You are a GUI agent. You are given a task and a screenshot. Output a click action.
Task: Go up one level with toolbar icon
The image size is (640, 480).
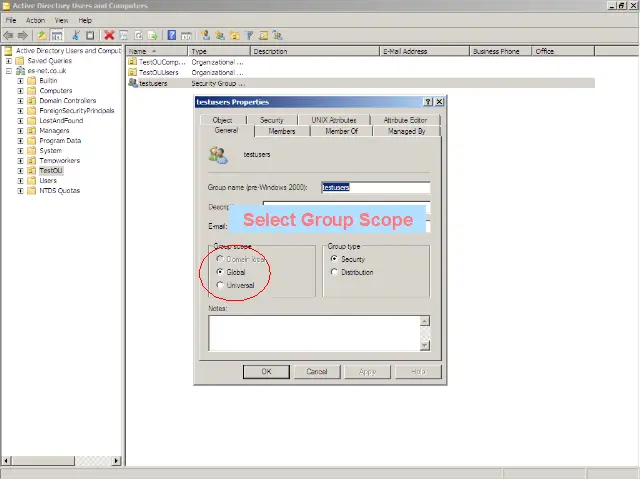tap(42, 36)
